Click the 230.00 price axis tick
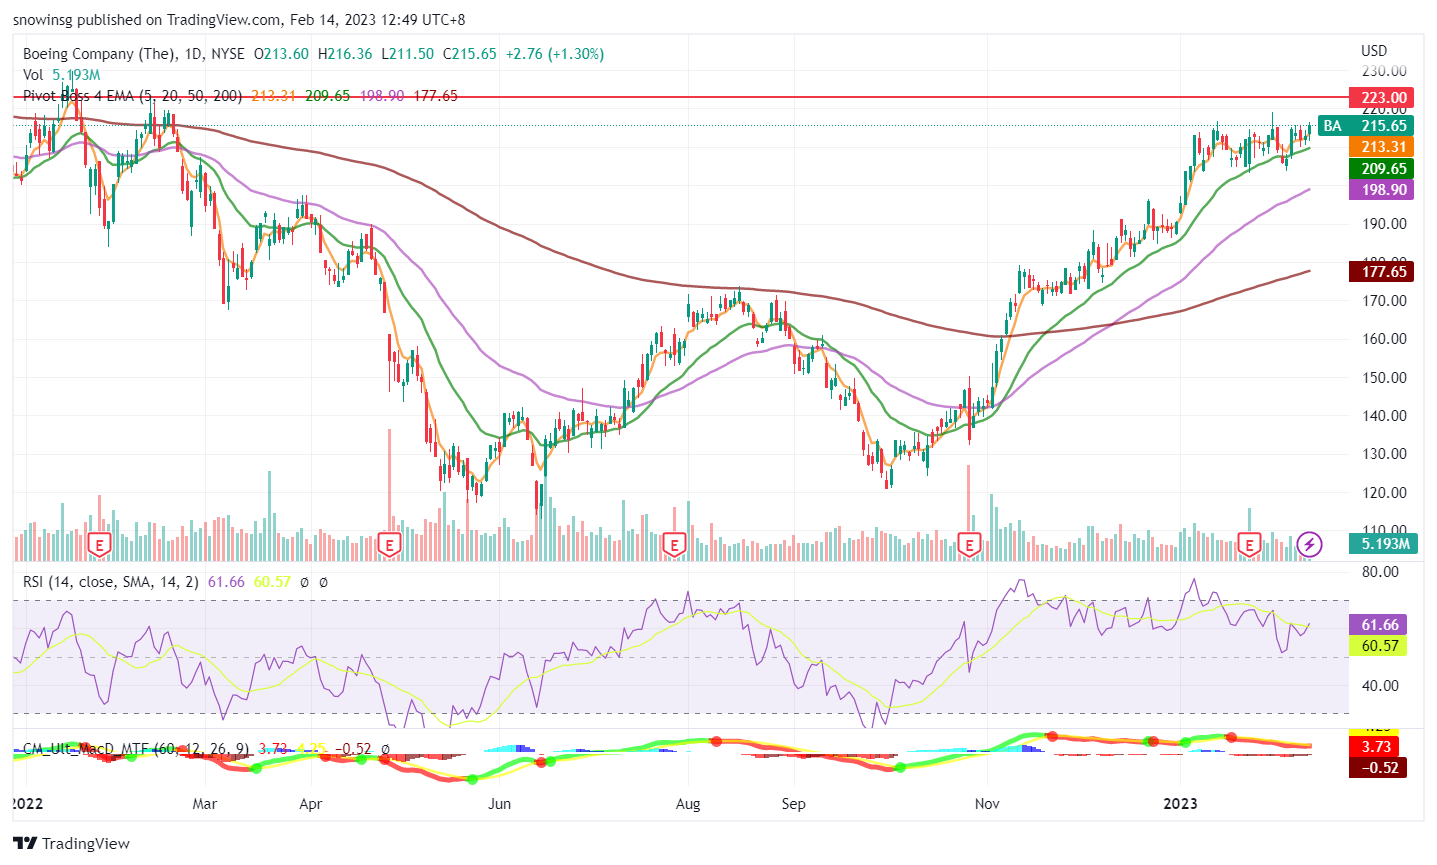 [1384, 72]
